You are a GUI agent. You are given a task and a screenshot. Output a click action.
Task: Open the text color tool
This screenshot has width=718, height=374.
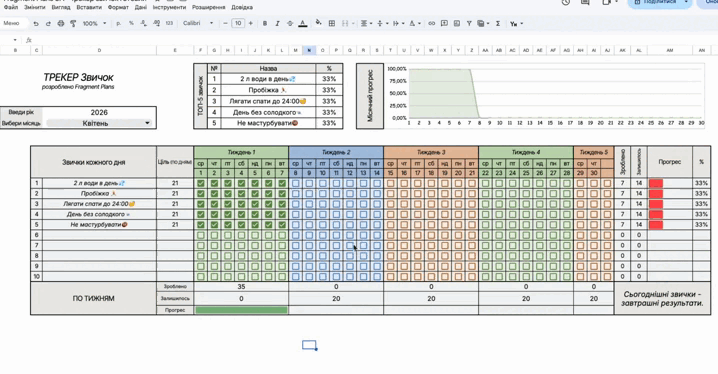tap(303, 23)
